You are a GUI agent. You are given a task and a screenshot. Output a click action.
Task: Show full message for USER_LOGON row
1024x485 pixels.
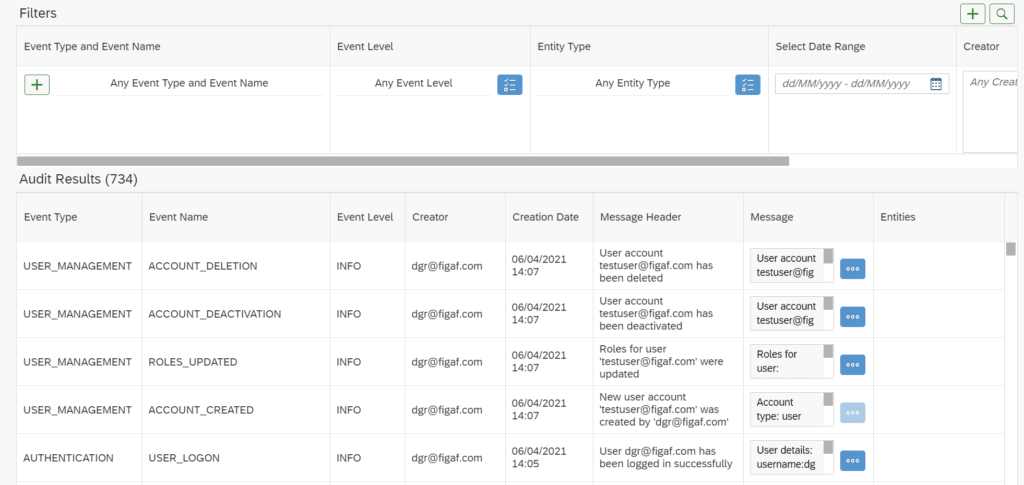852,460
